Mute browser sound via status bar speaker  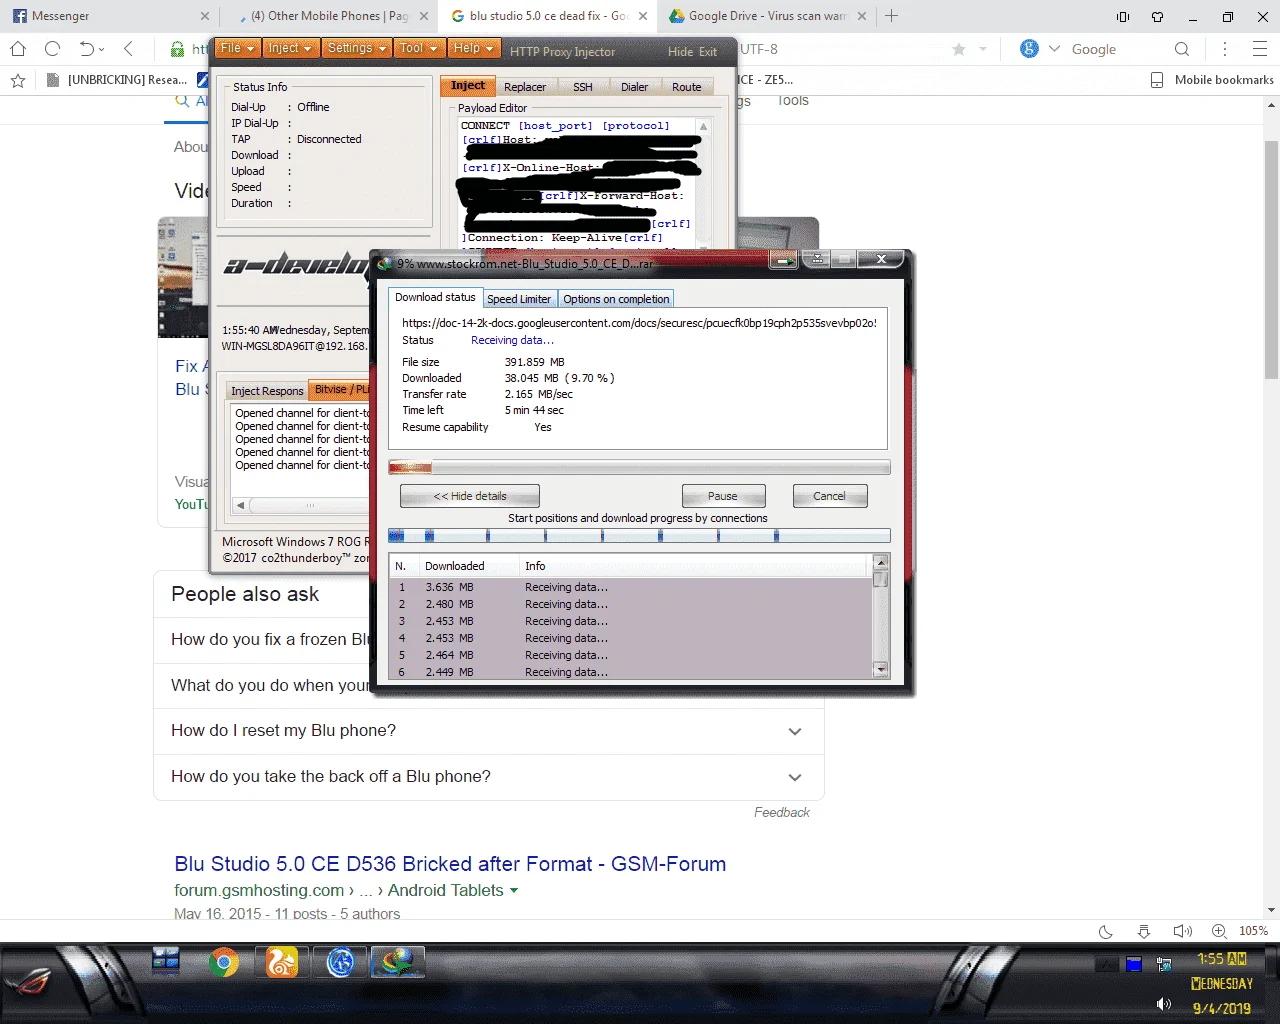[1182, 931]
